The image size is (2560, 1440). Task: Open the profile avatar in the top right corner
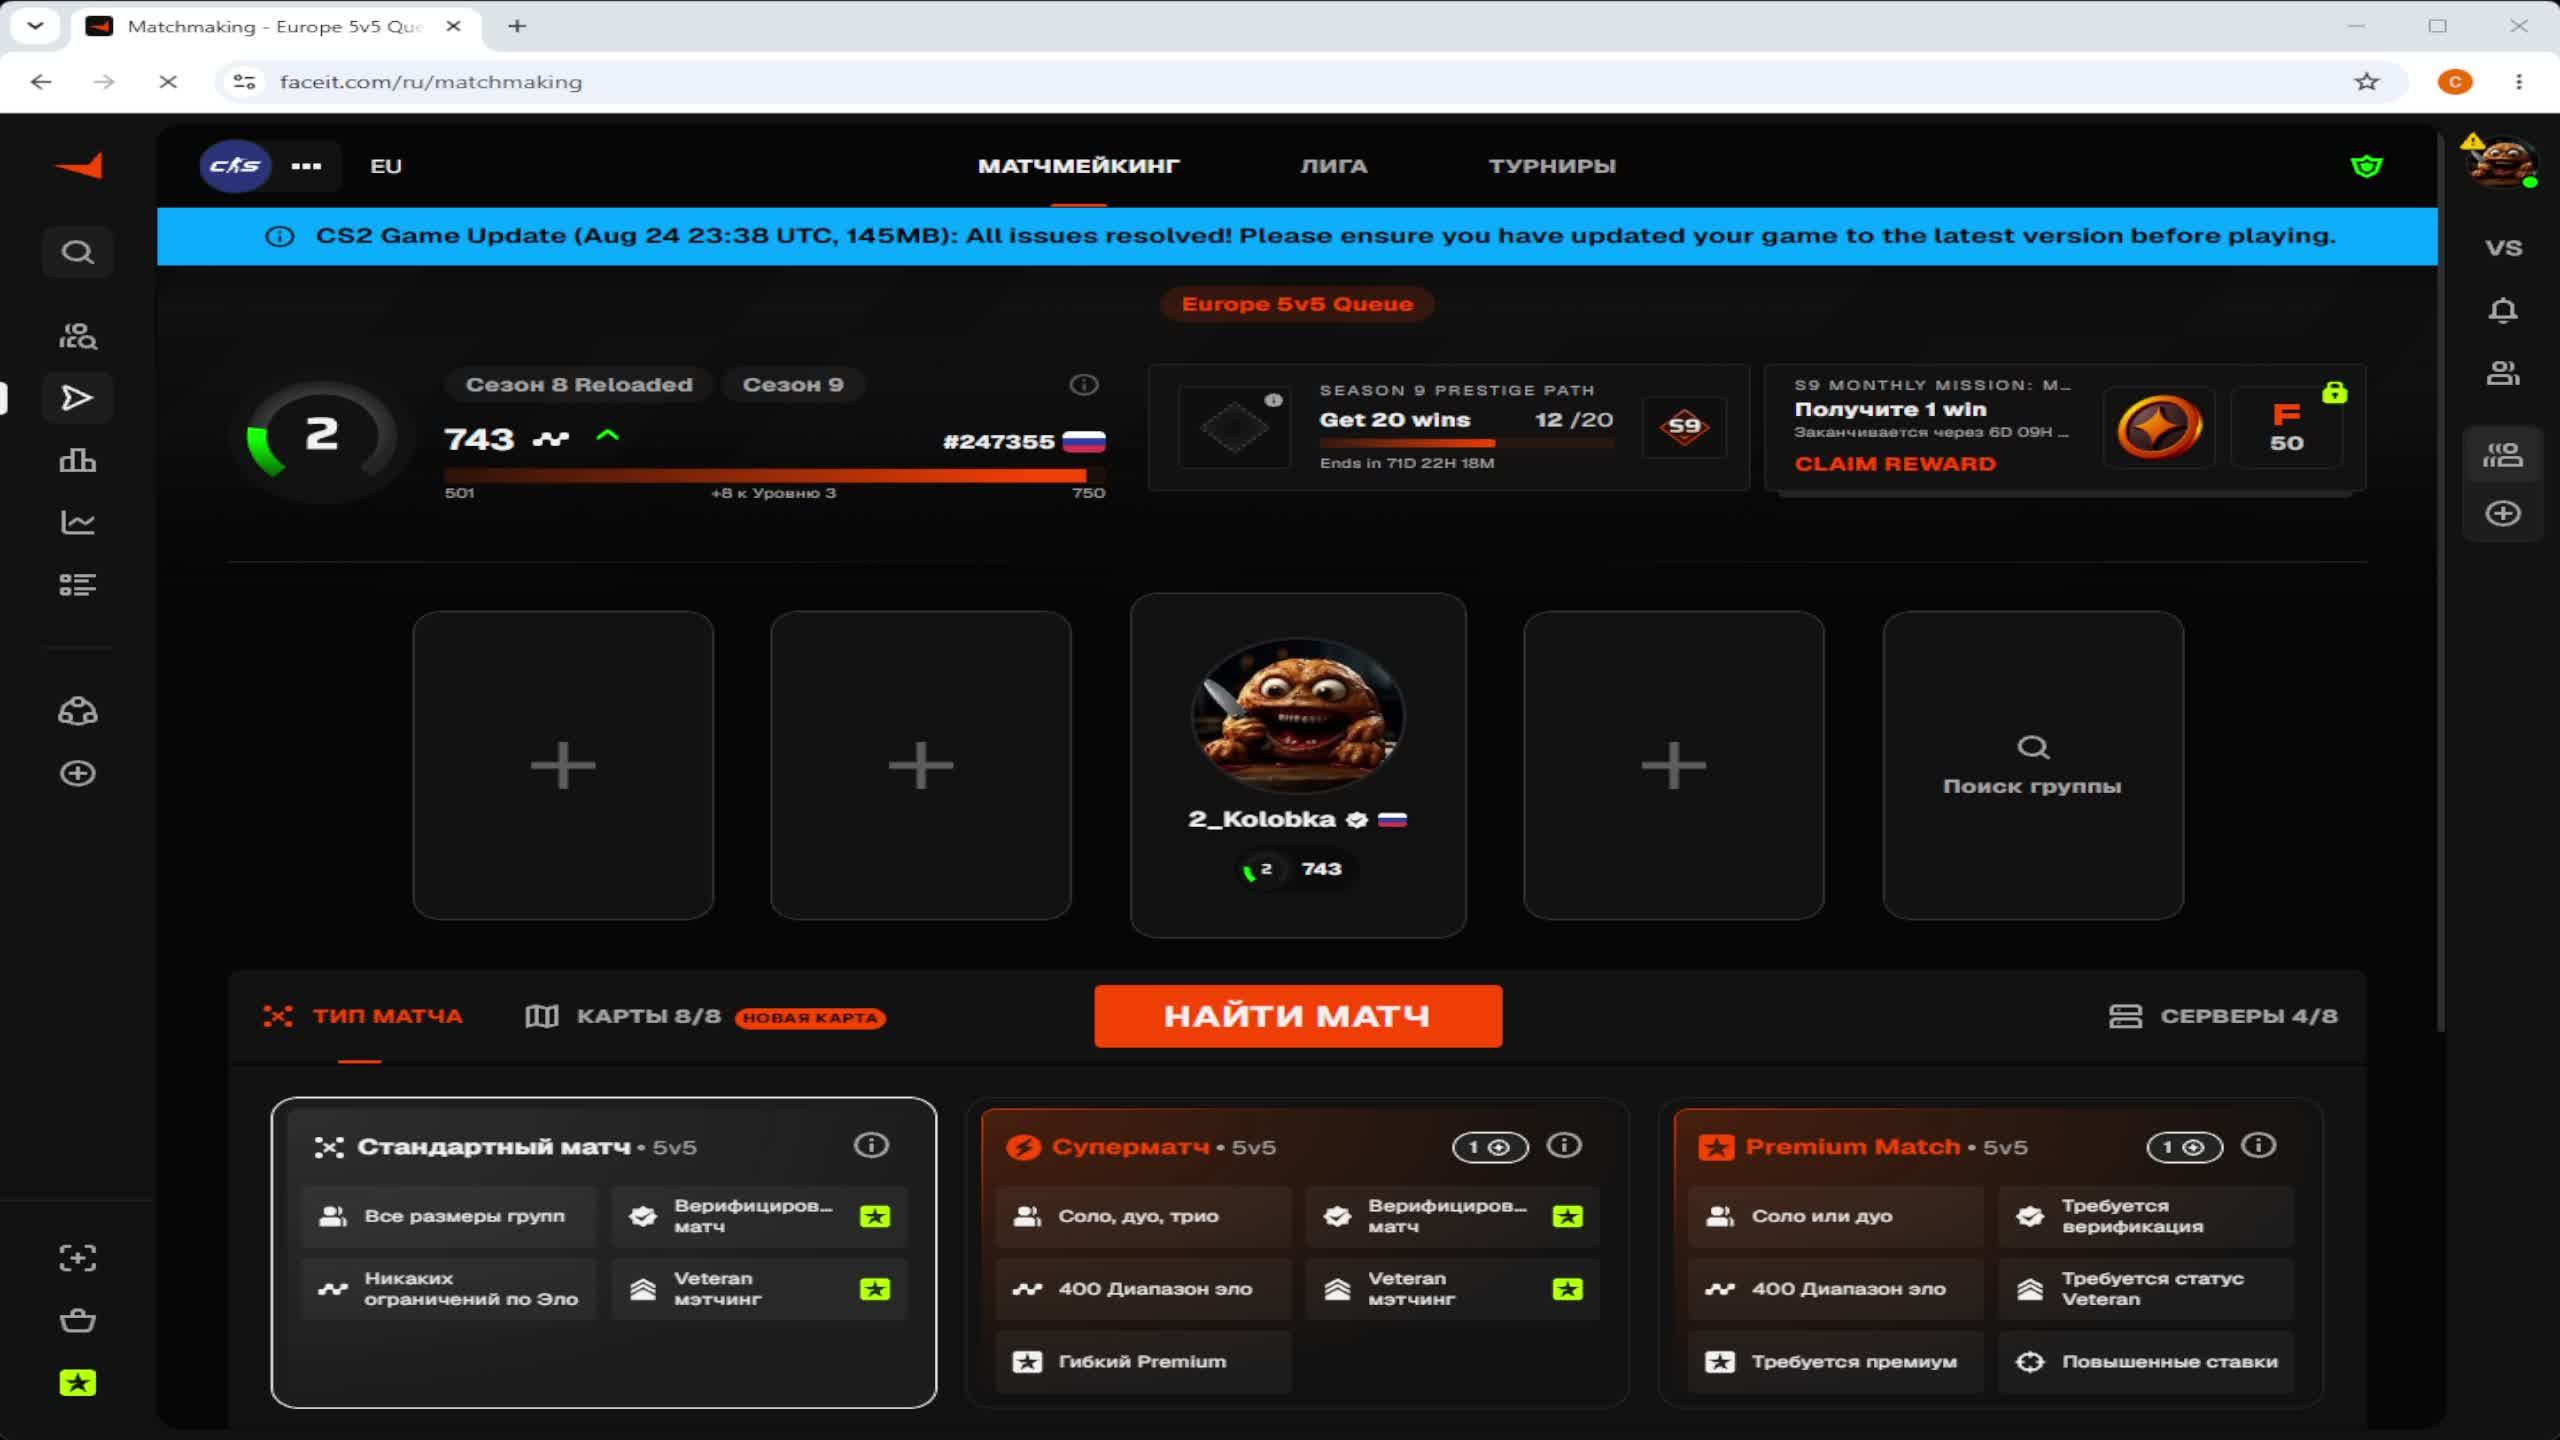click(x=2502, y=162)
